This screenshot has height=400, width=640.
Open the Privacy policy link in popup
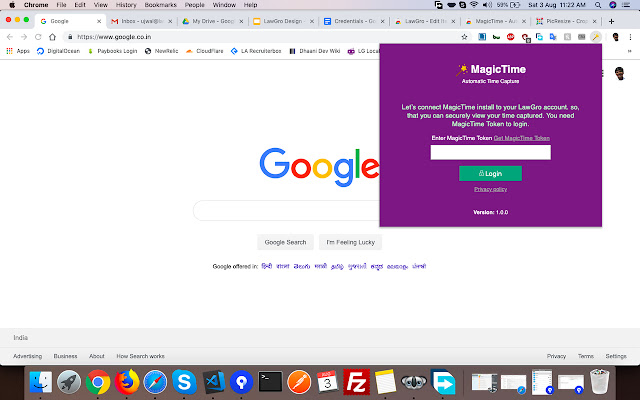[x=490, y=189]
